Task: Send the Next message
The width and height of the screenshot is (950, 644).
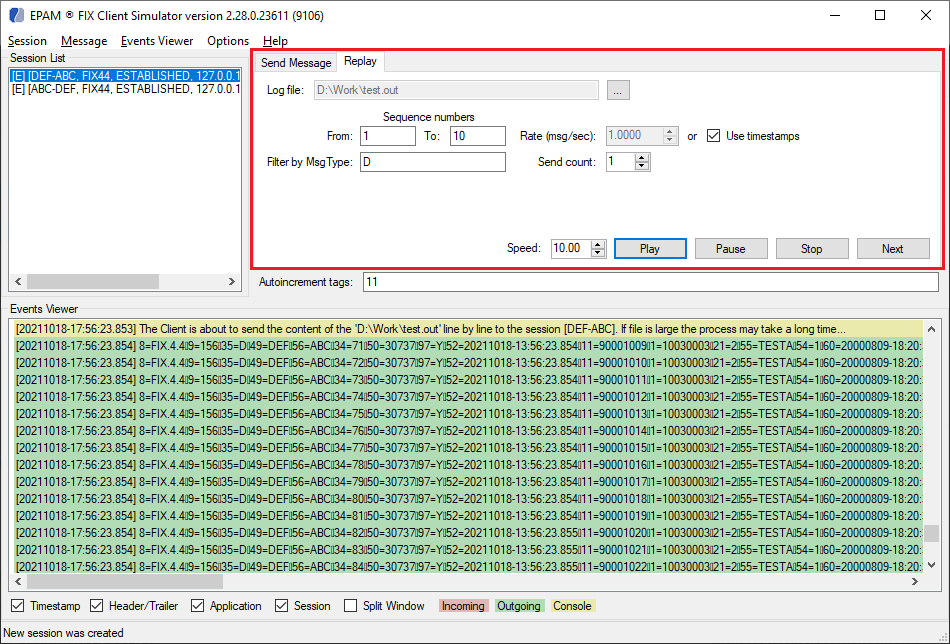Action: tap(892, 248)
